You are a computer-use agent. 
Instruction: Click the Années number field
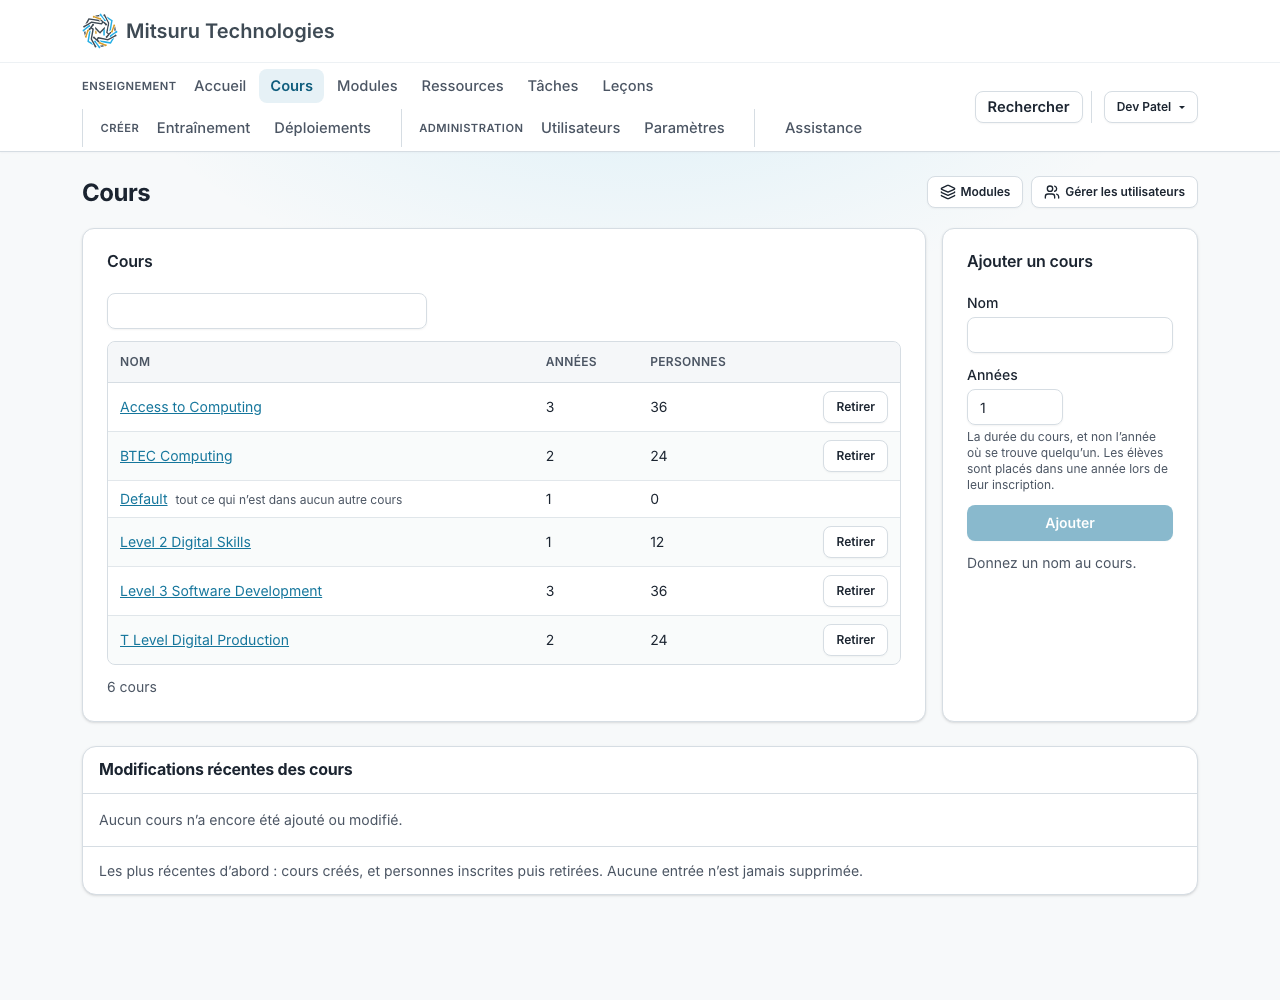tap(1015, 407)
